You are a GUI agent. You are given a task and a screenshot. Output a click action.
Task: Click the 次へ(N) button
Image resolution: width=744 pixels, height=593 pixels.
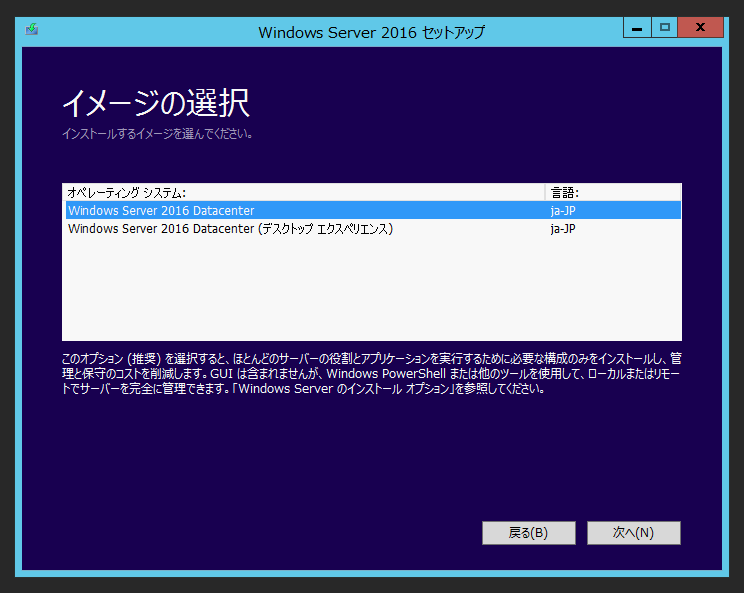coord(633,533)
